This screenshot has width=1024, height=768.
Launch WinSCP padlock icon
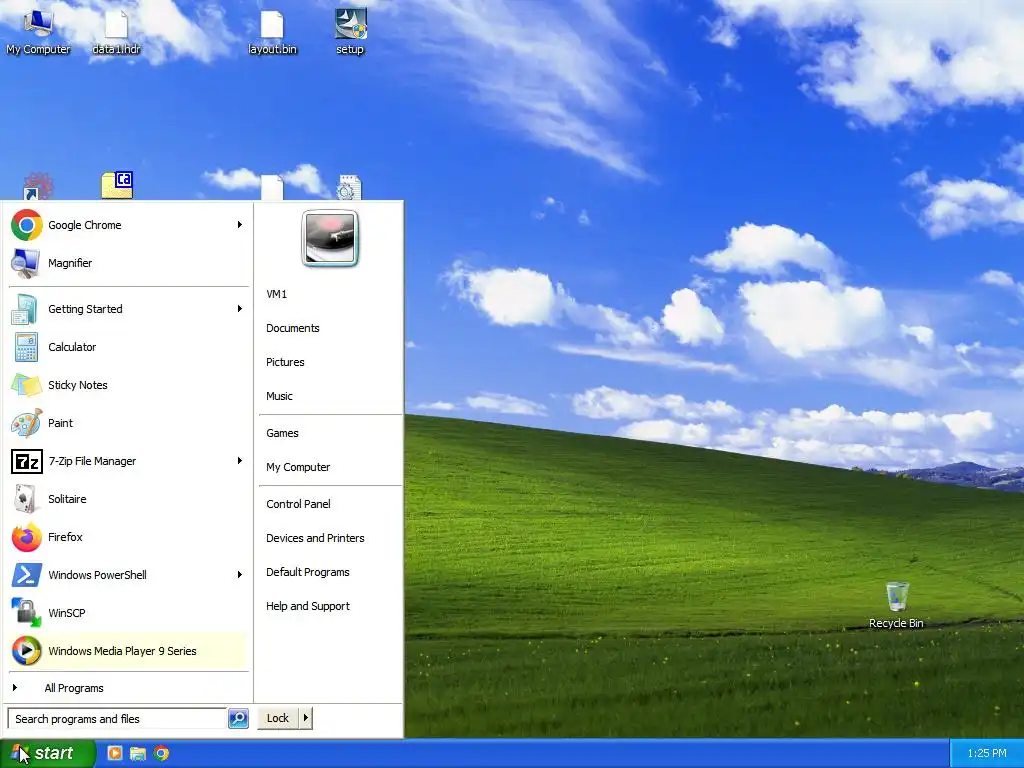(x=27, y=613)
